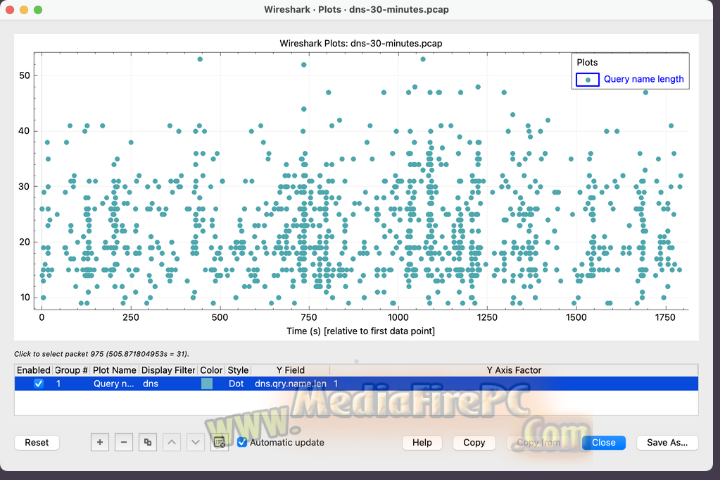This screenshot has width=720, height=480.
Task: Click the 'Plots' legend title
Action: pos(587,62)
